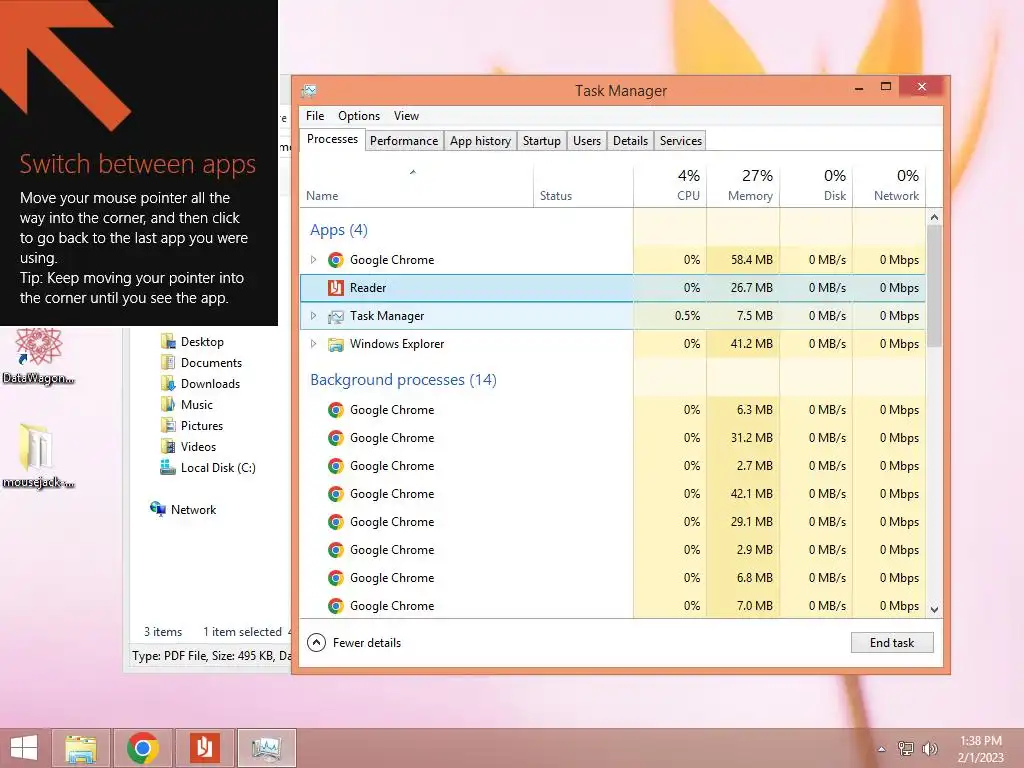Viewport: 1024px width, 768px height.
Task: Click scroll down arrow in process list
Action: 935,609
